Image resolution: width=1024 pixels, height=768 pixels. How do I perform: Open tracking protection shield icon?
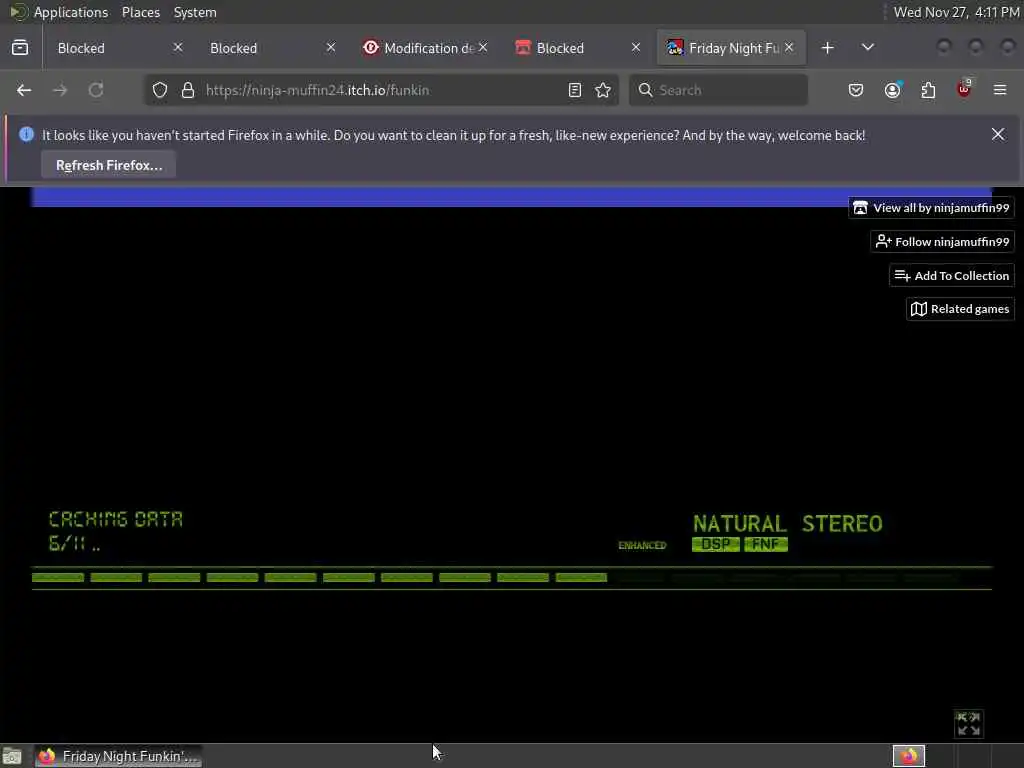160,90
